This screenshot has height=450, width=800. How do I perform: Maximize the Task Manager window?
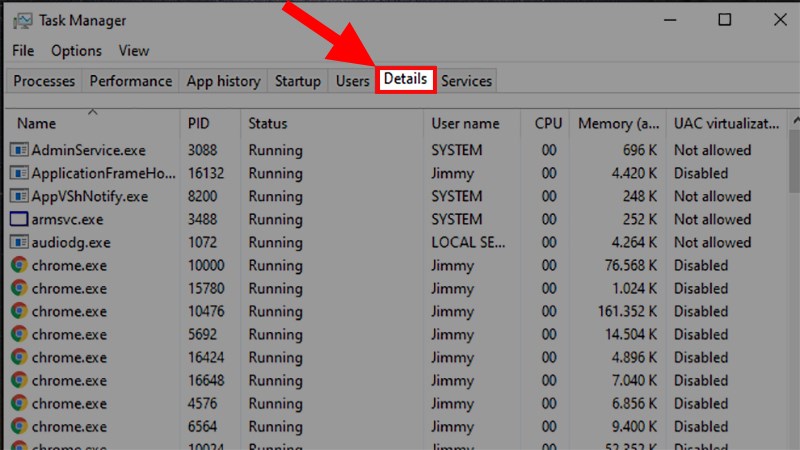tap(724, 20)
